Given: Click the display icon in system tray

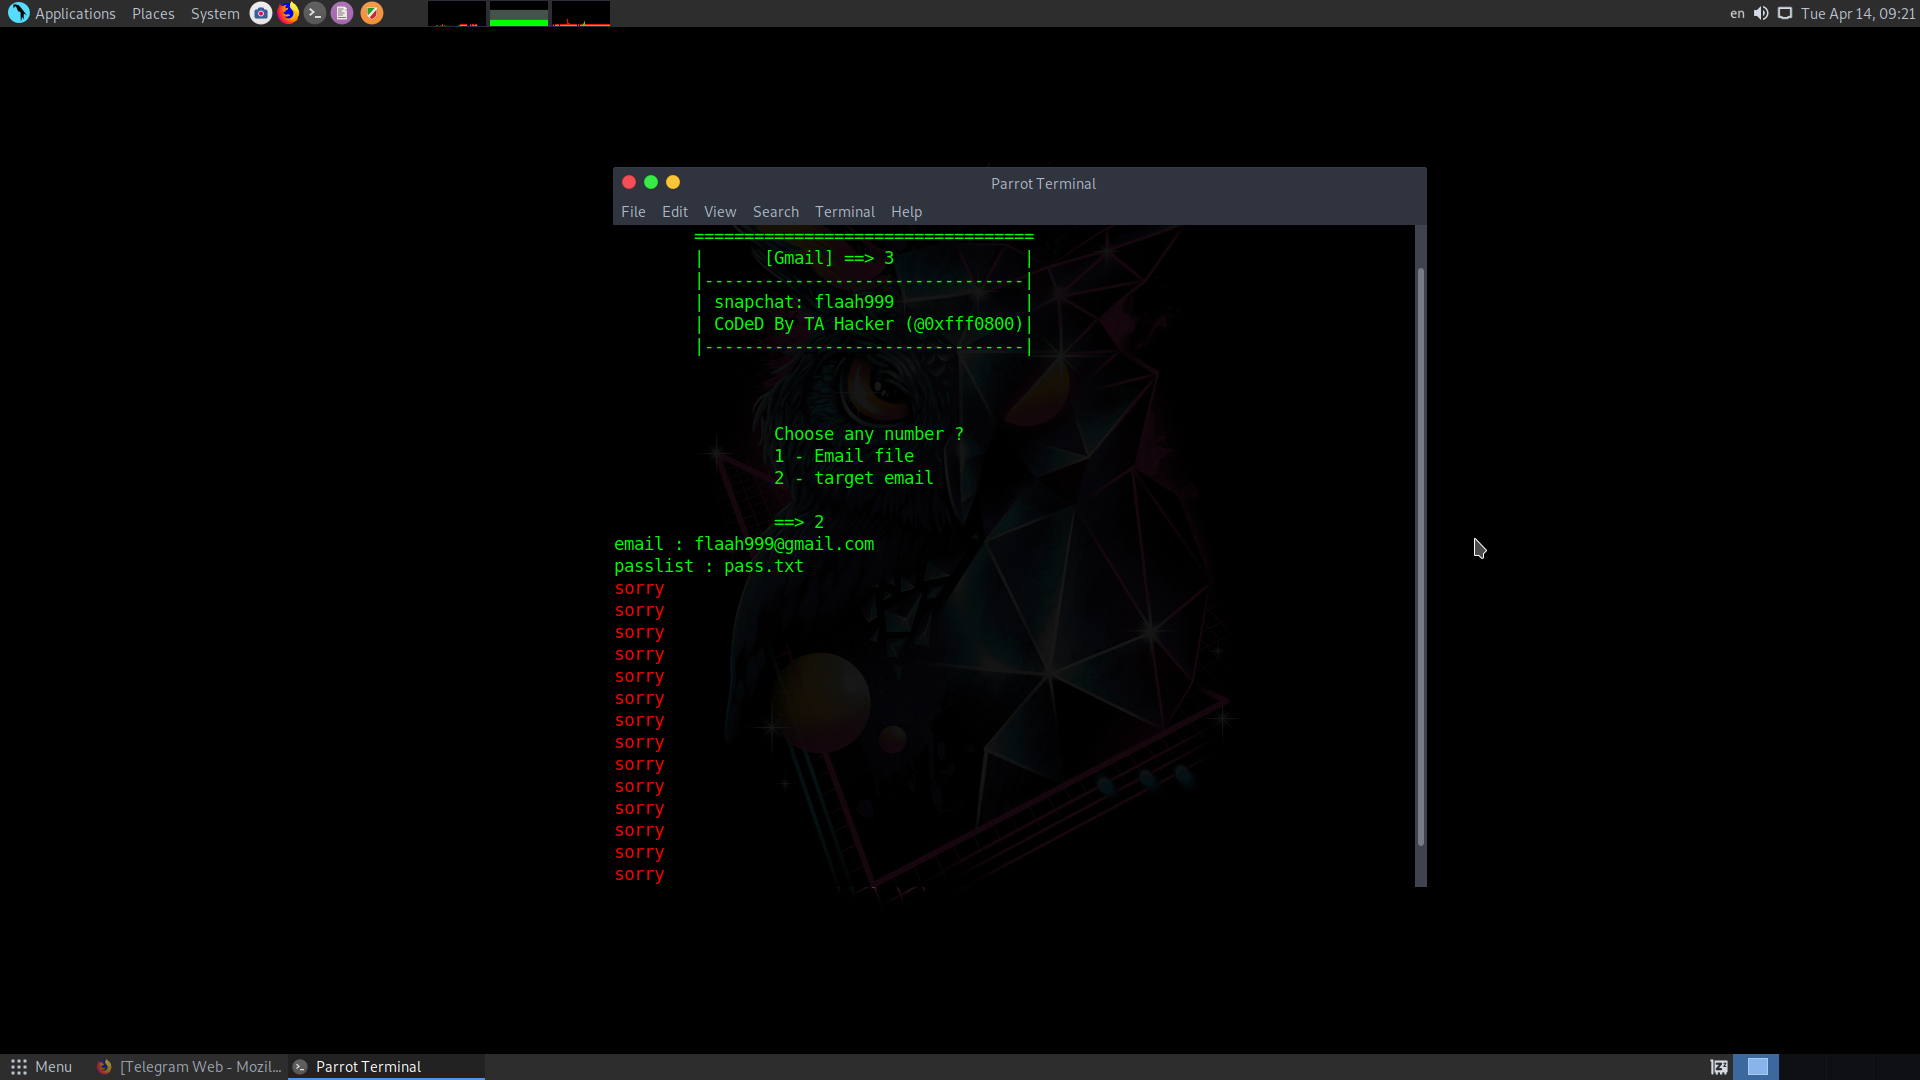Looking at the screenshot, I should [x=1785, y=13].
